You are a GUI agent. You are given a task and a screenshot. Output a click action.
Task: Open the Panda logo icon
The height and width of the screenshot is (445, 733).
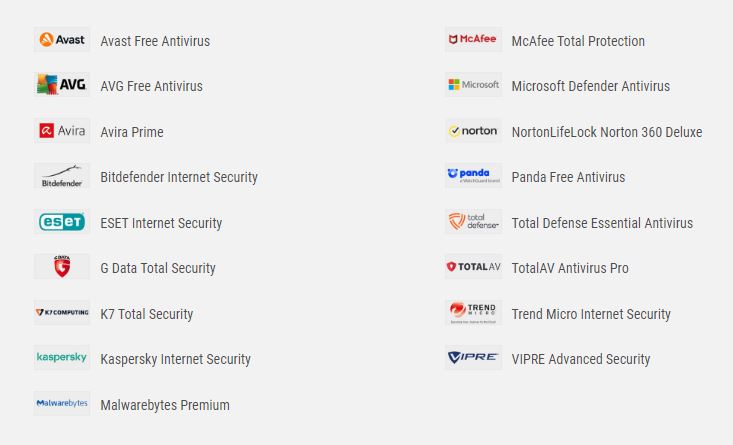coord(473,176)
